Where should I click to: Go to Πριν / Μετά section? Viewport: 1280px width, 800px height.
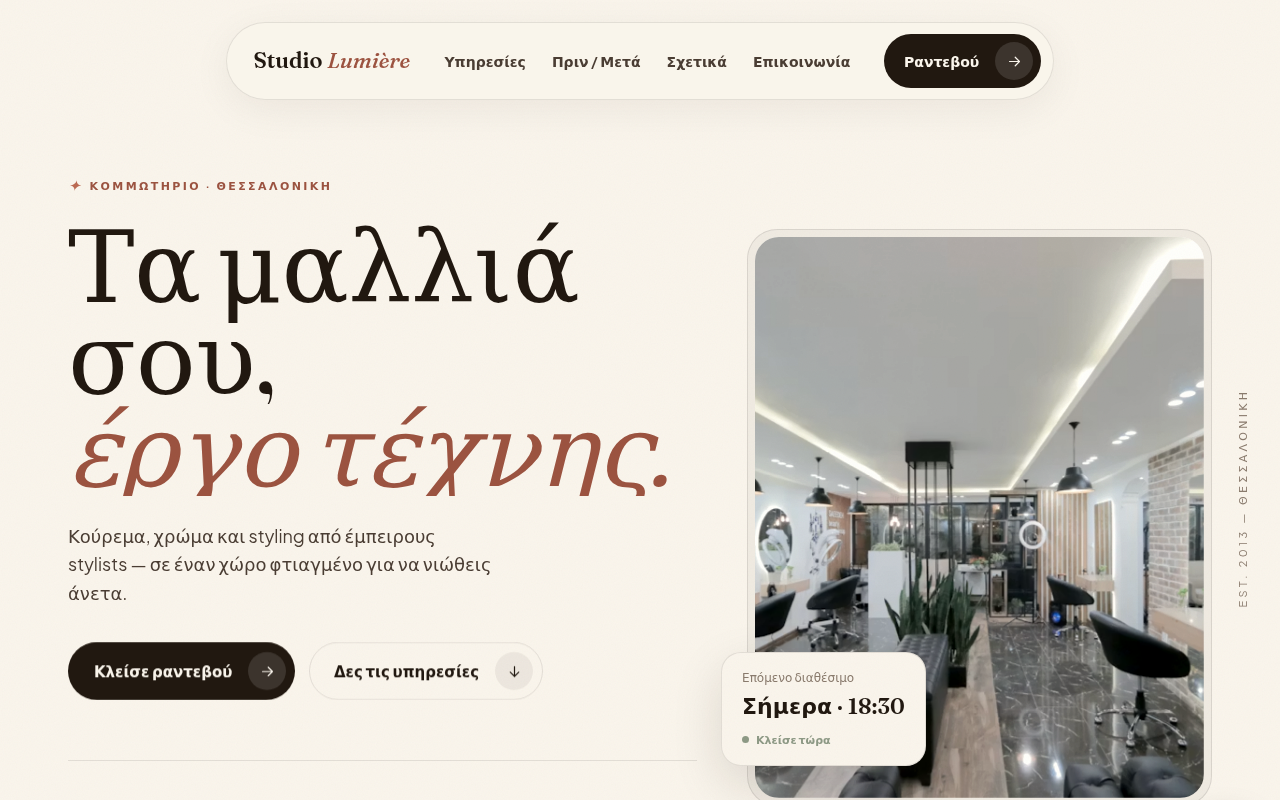596,62
